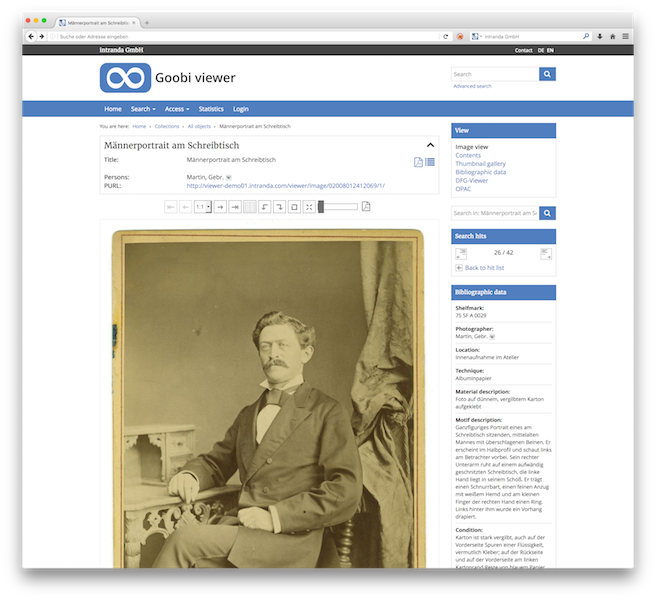Rotate the image to the left
The image size is (656, 600).
[264, 207]
